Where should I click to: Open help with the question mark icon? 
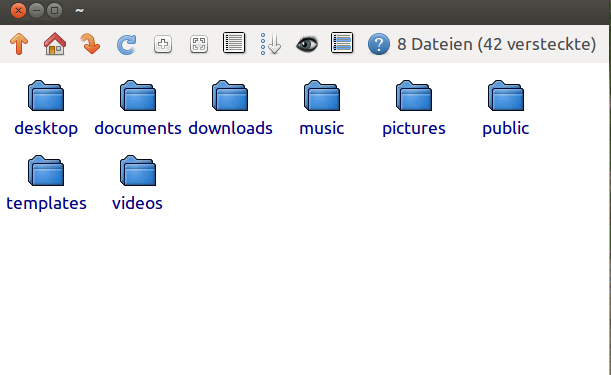coord(379,44)
